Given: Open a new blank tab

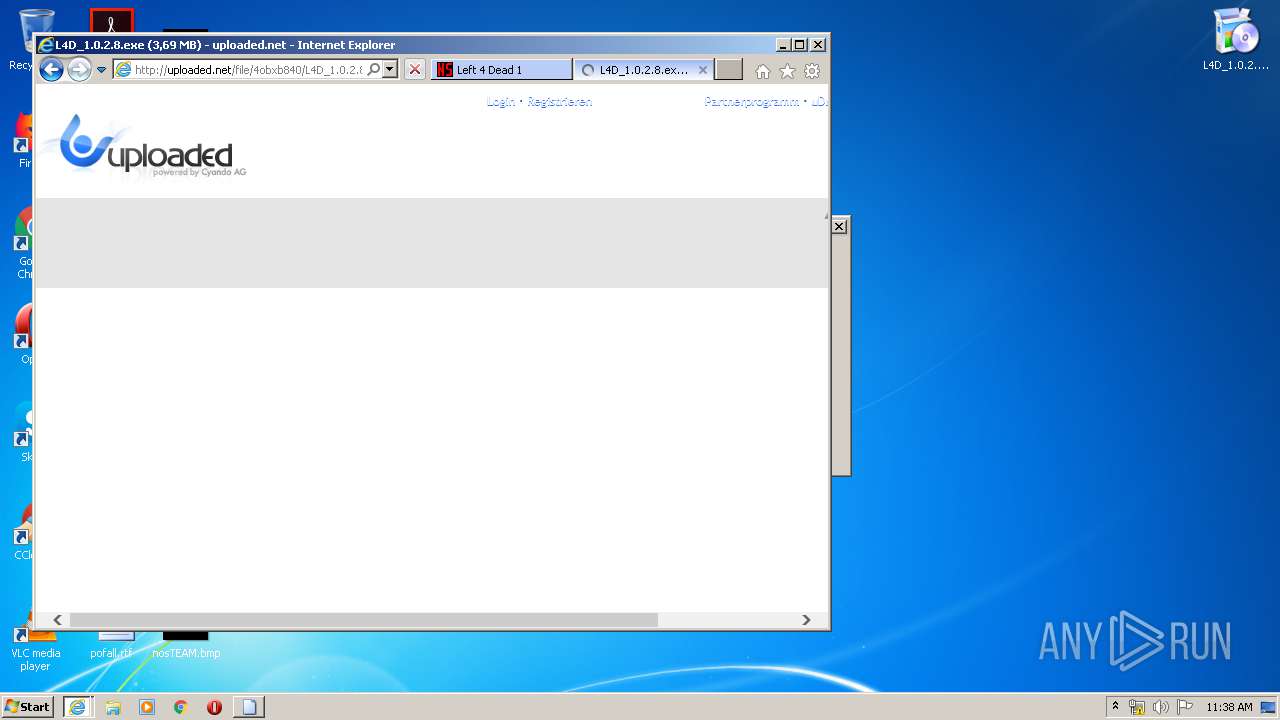Looking at the screenshot, I should 729,70.
